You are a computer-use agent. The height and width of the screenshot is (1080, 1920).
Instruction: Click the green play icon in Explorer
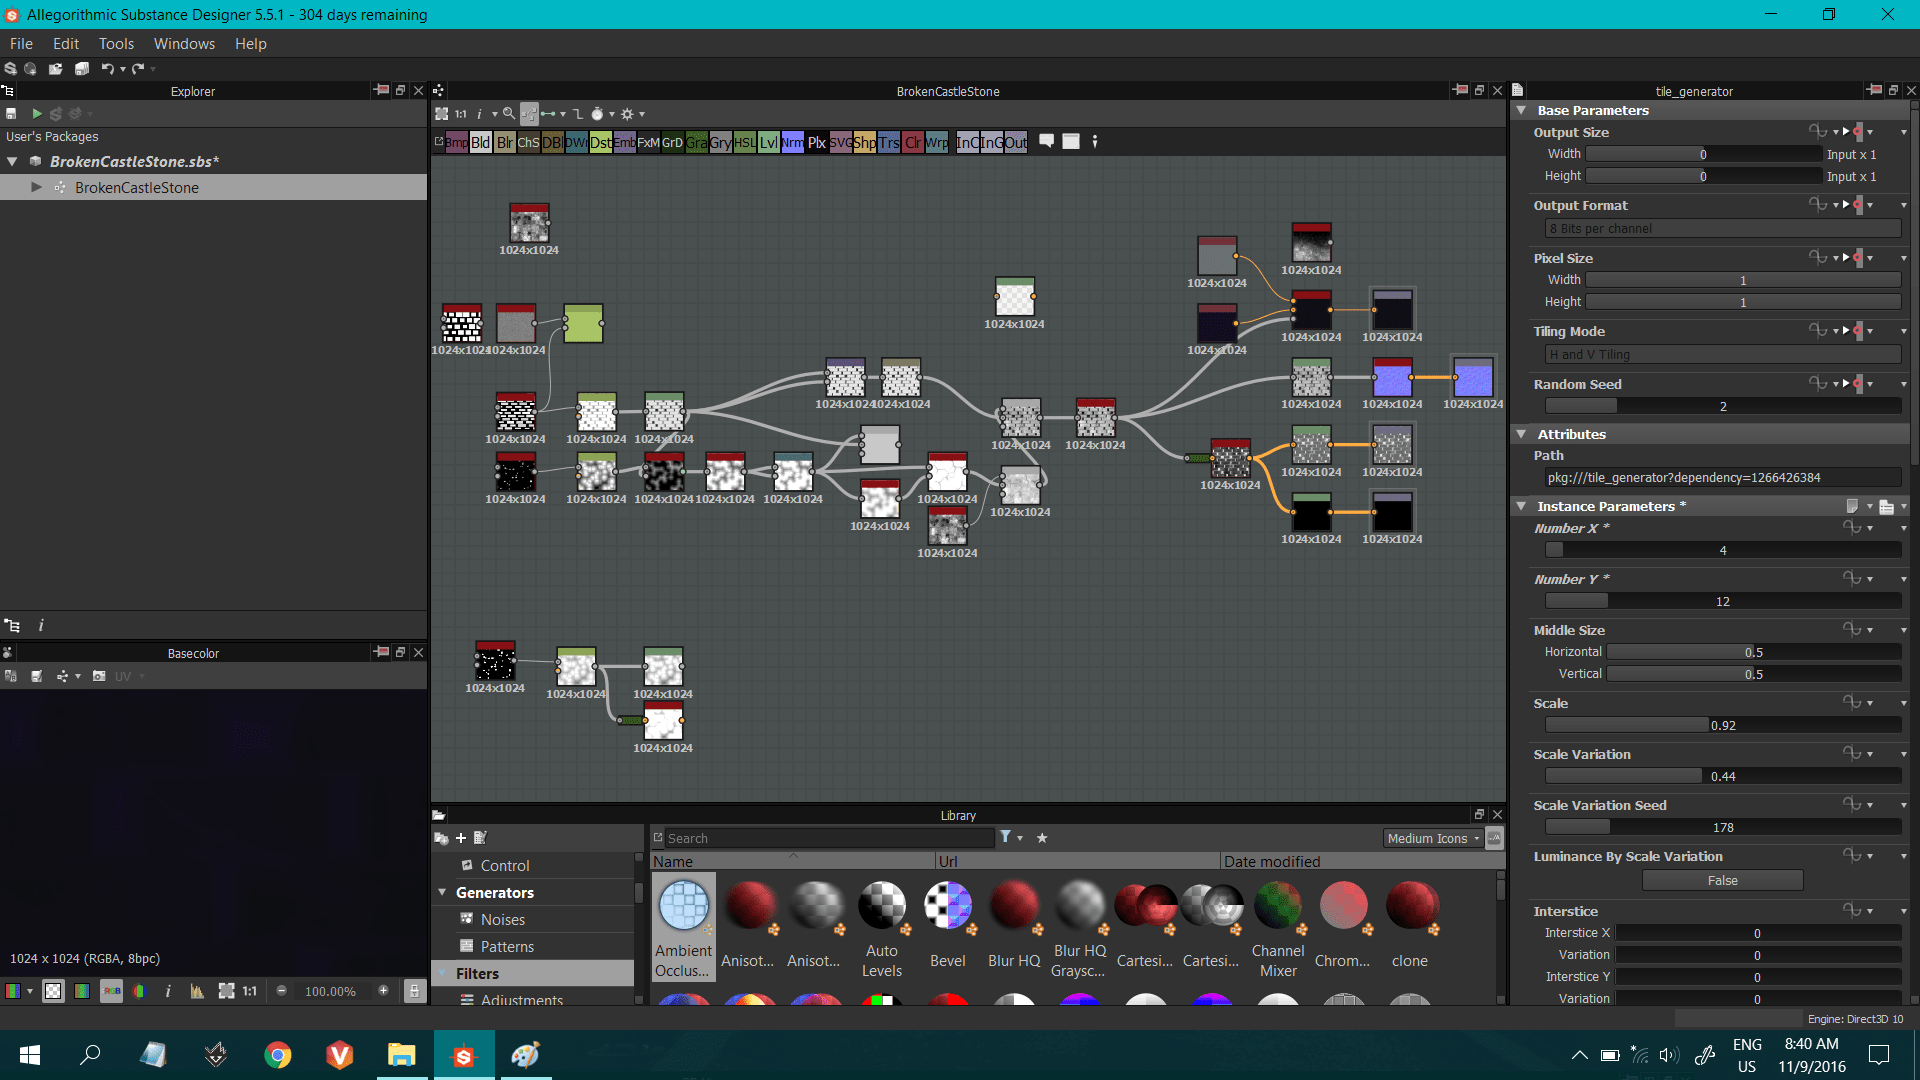coord(37,114)
